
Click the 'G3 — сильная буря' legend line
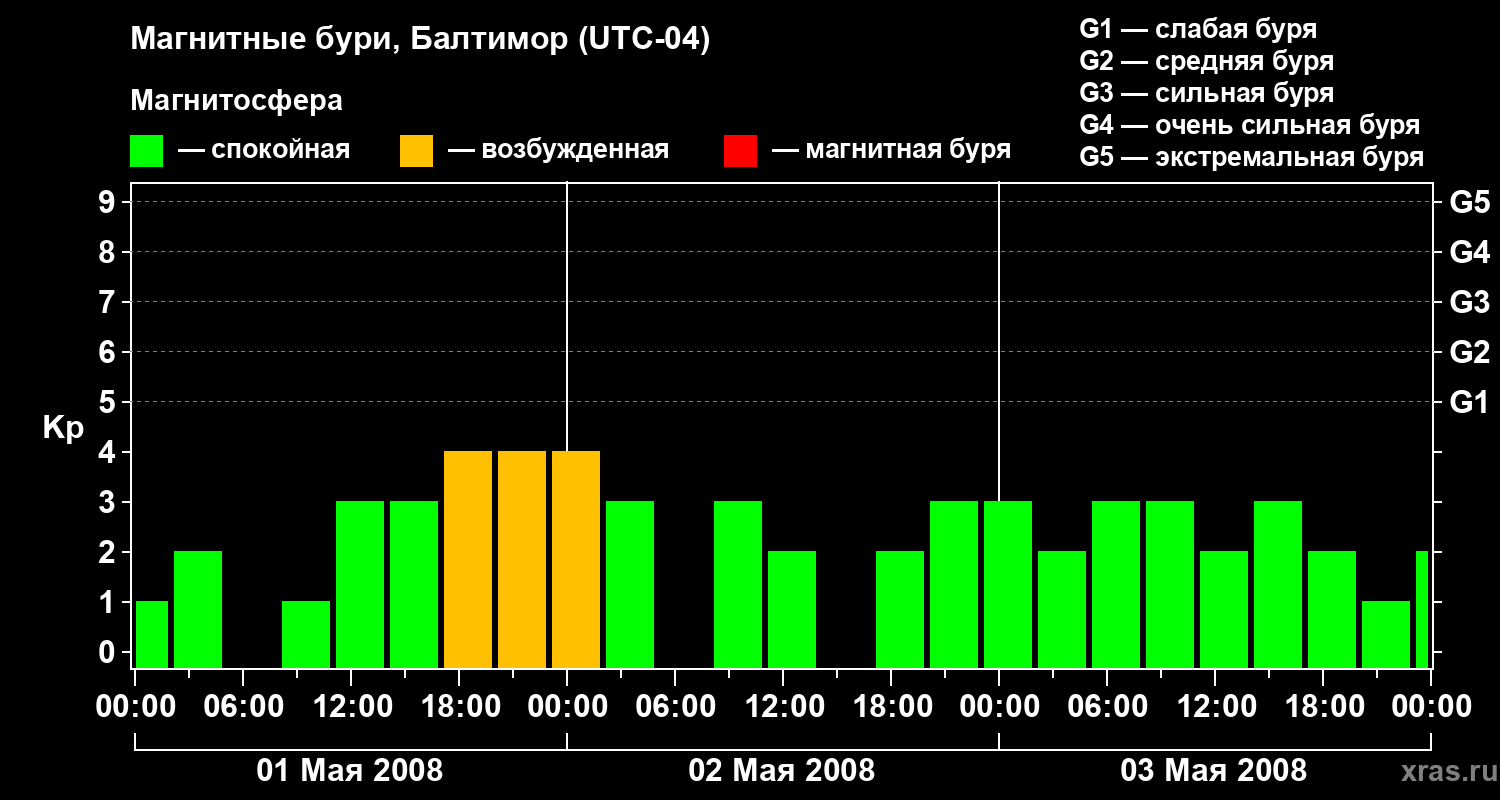1206,93
